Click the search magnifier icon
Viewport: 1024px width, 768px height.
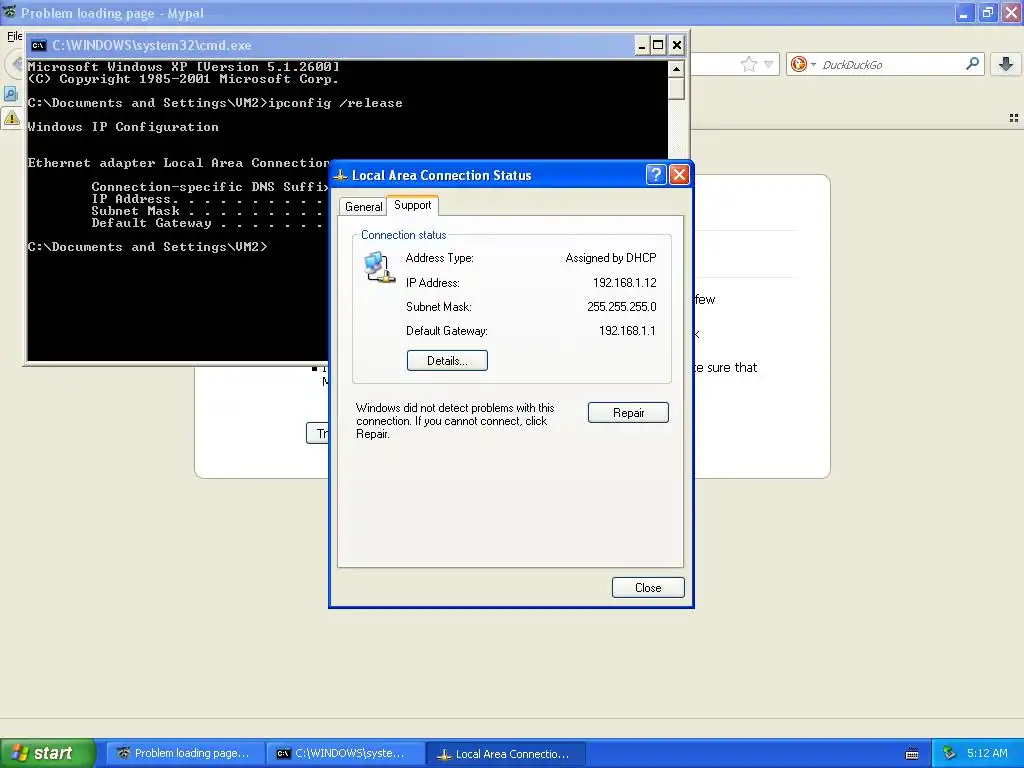click(x=972, y=63)
